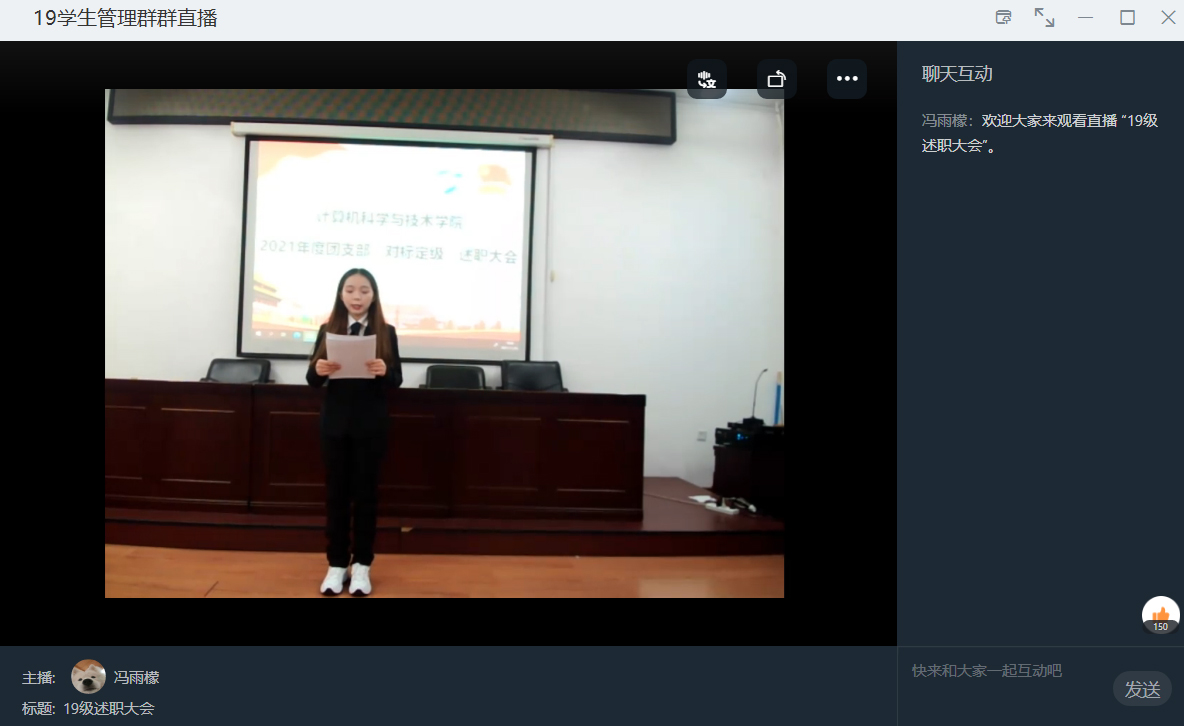
Task: Click the stream title 19级述职大会
Action: click(x=109, y=708)
